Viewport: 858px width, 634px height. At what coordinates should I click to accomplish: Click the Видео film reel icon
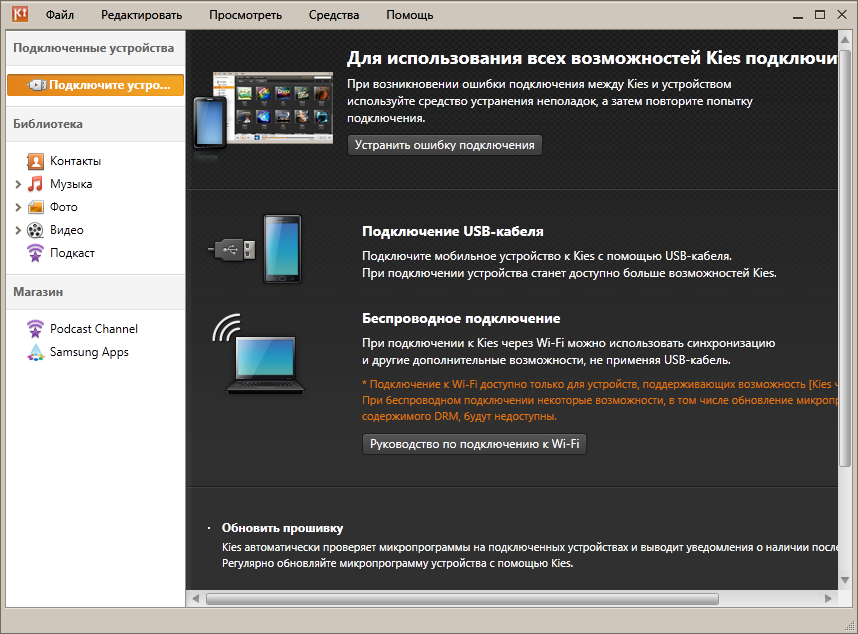pos(36,230)
